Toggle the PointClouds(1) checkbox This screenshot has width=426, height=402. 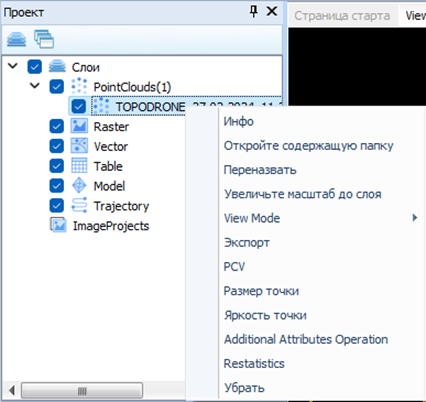[57, 86]
